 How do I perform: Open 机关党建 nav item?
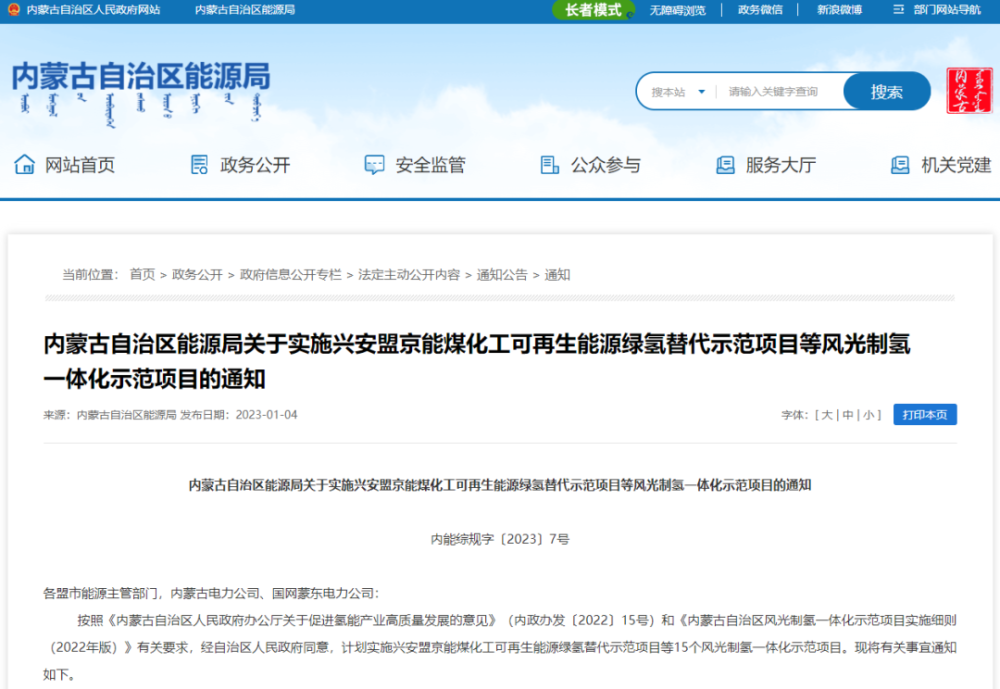pyautogui.click(x=956, y=165)
